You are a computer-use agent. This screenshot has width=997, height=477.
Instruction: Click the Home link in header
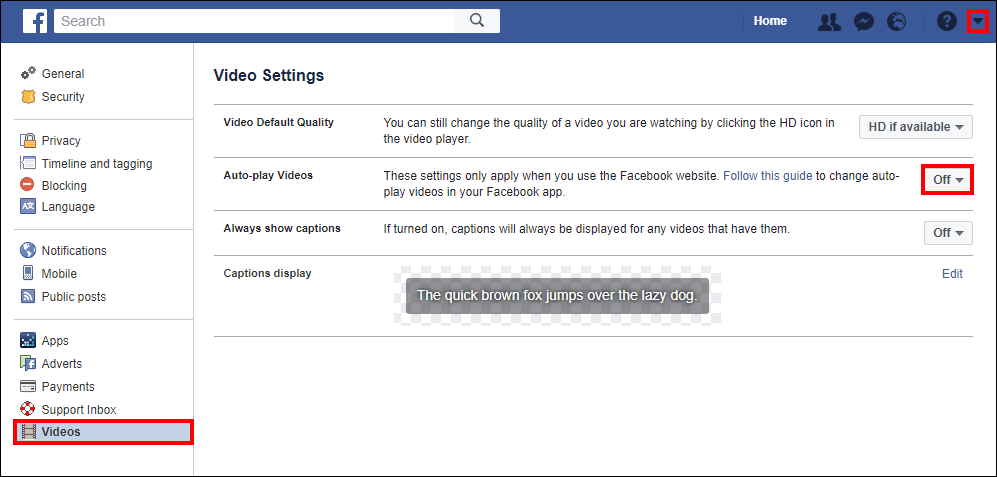pos(770,21)
